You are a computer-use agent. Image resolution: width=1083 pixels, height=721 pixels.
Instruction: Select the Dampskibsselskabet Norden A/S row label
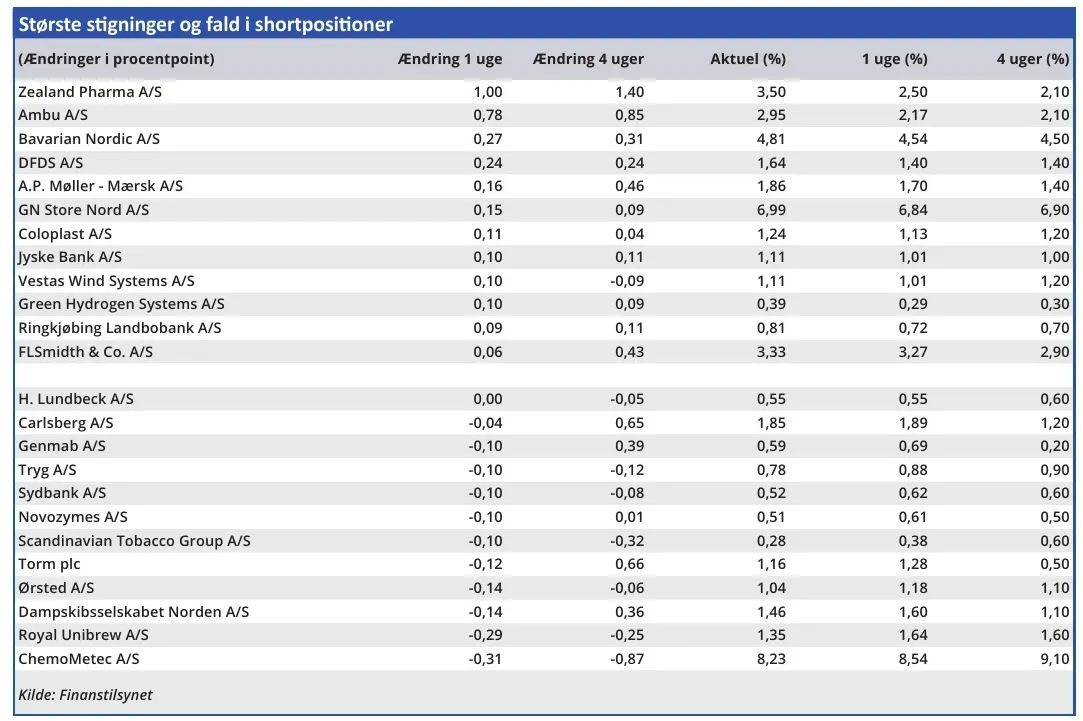tap(133, 612)
